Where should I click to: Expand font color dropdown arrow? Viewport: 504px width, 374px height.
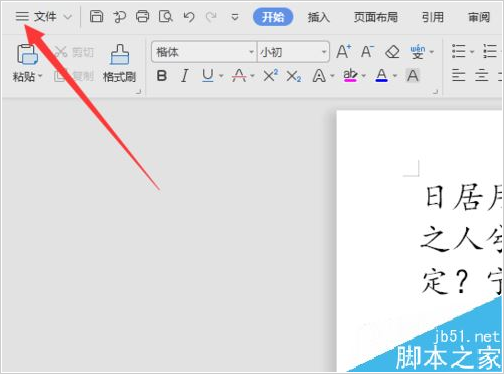click(x=395, y=76)
